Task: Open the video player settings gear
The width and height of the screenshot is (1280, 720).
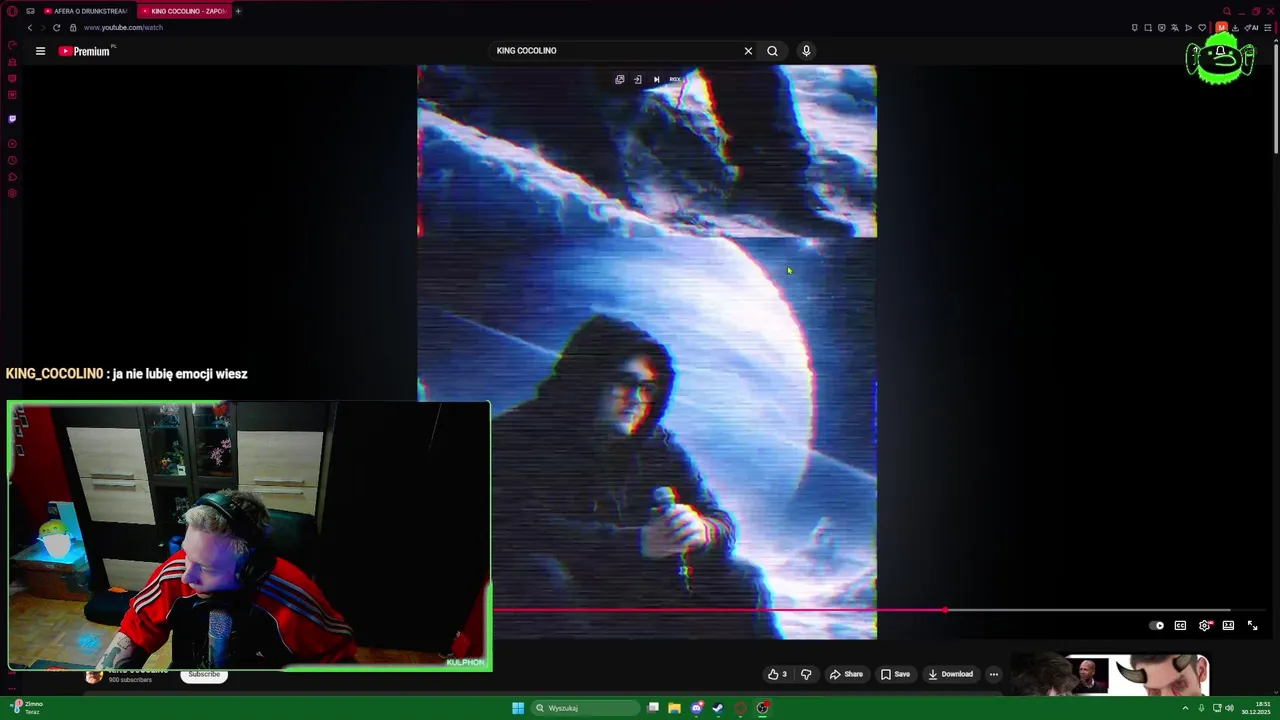Action: pos(1205,626)
